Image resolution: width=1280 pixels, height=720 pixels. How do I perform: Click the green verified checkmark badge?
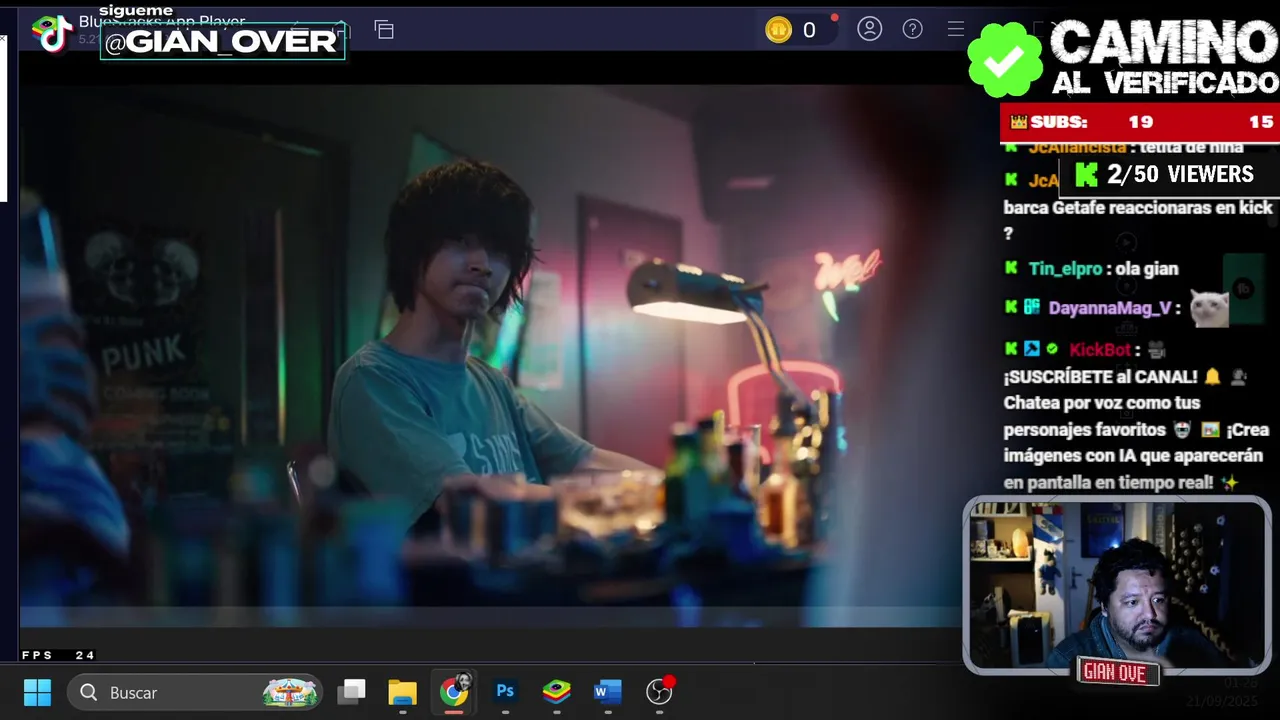coord(1005,60)
